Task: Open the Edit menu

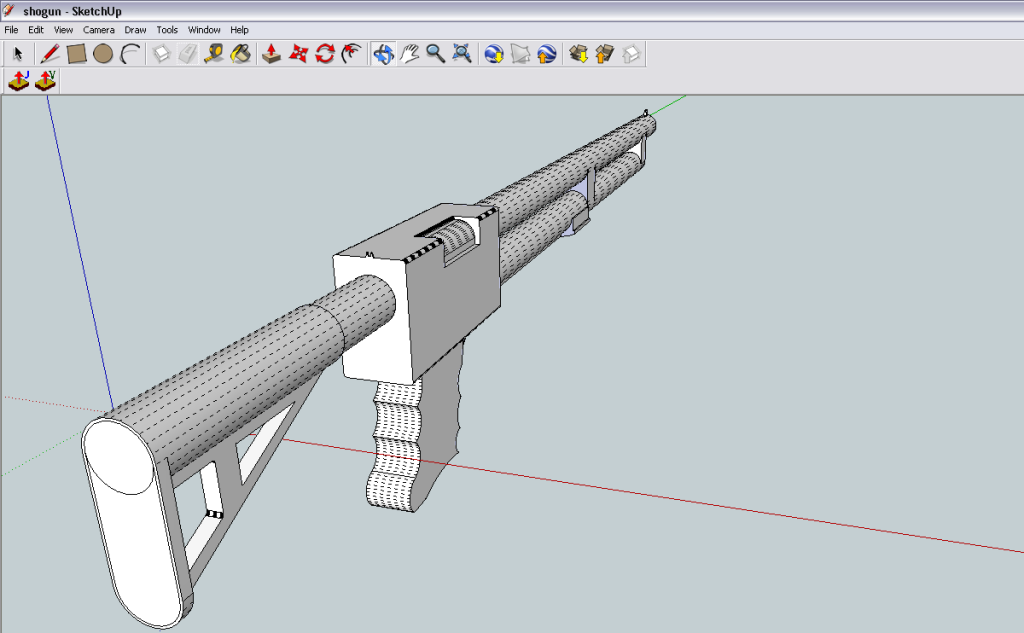Action: point(36,30)
